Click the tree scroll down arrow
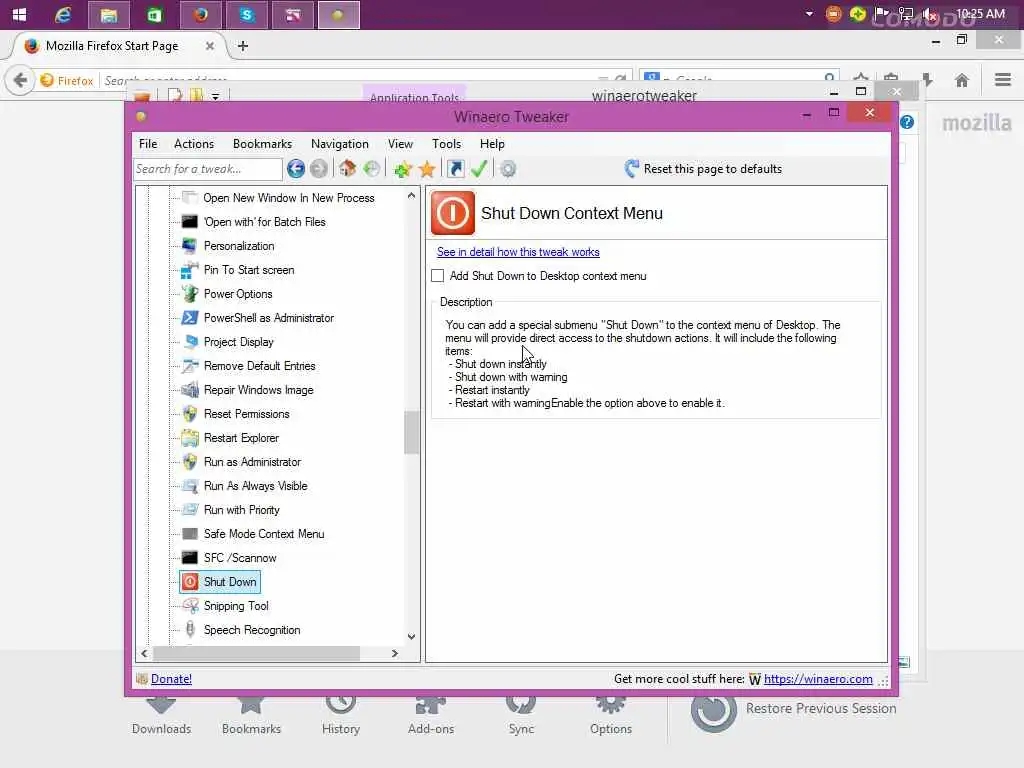This screenshot has width=1024, height=768. (x=411, y=637)
